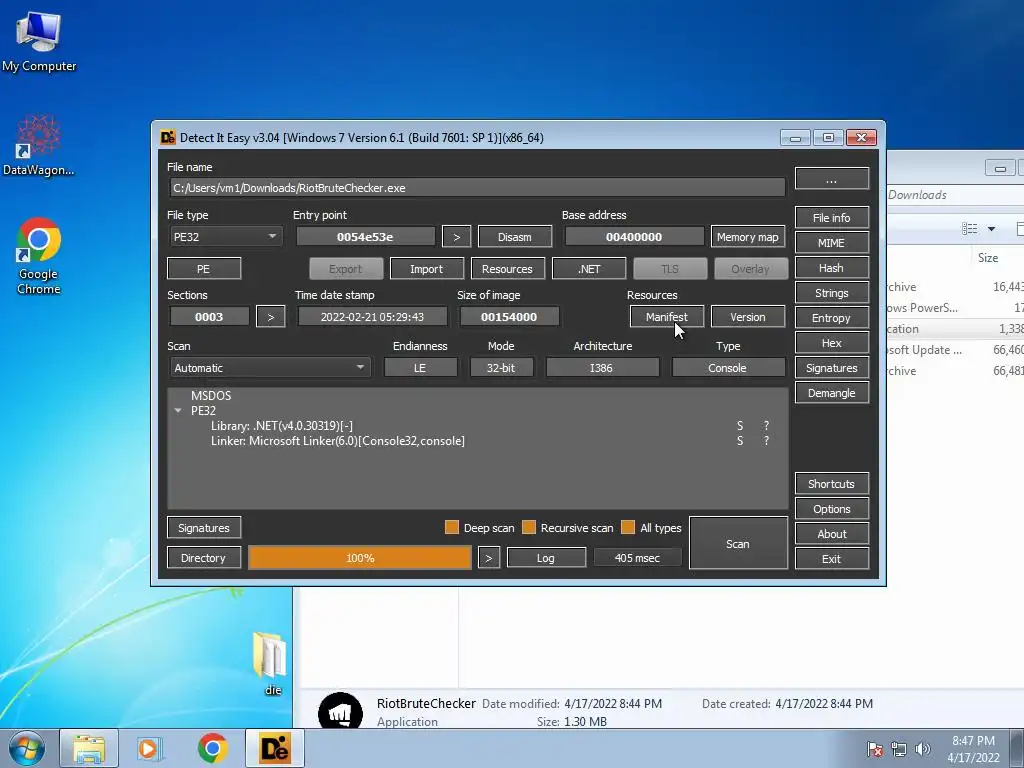Click arrow button beside progress bar
The image size is (1024, 768).
pos(488,558)
